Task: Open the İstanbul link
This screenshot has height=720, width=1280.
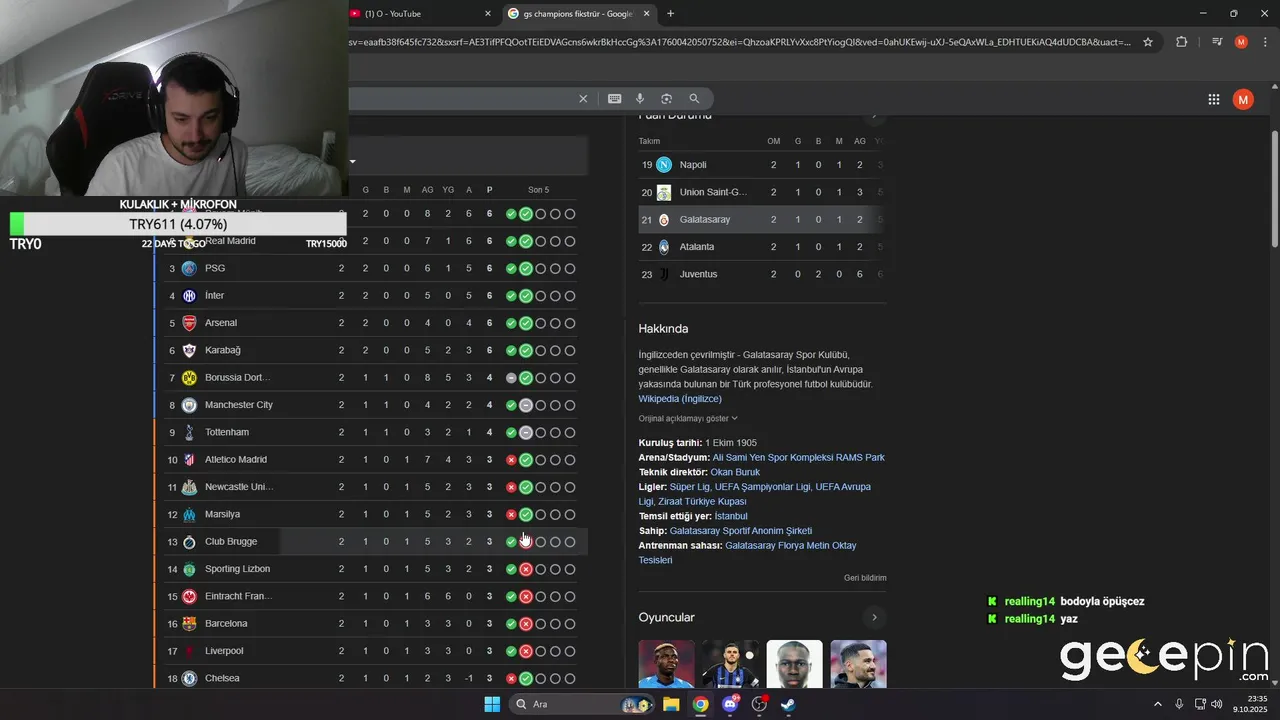Action: 731,516
